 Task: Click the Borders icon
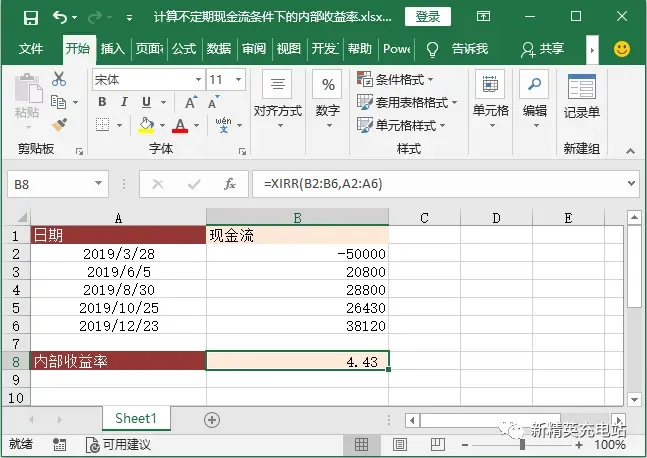[x=102, y=124]
